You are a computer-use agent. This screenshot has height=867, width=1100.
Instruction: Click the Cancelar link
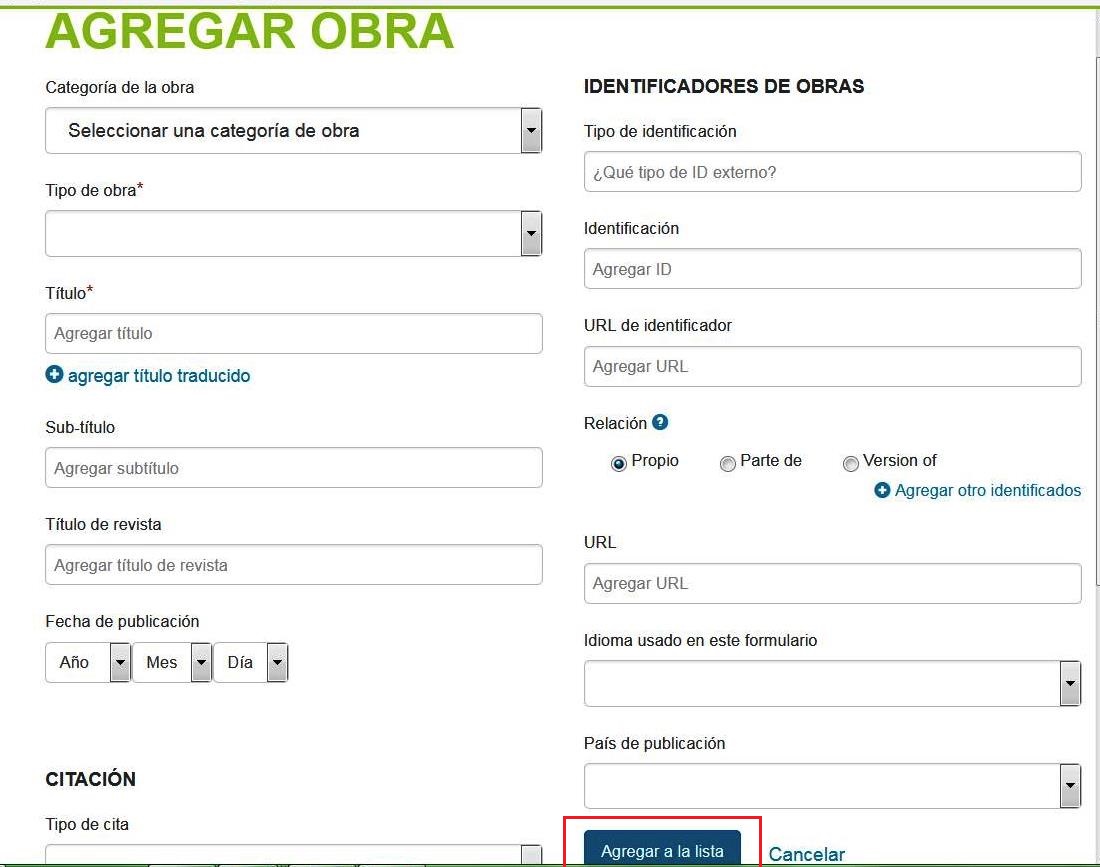coord(806,854)
